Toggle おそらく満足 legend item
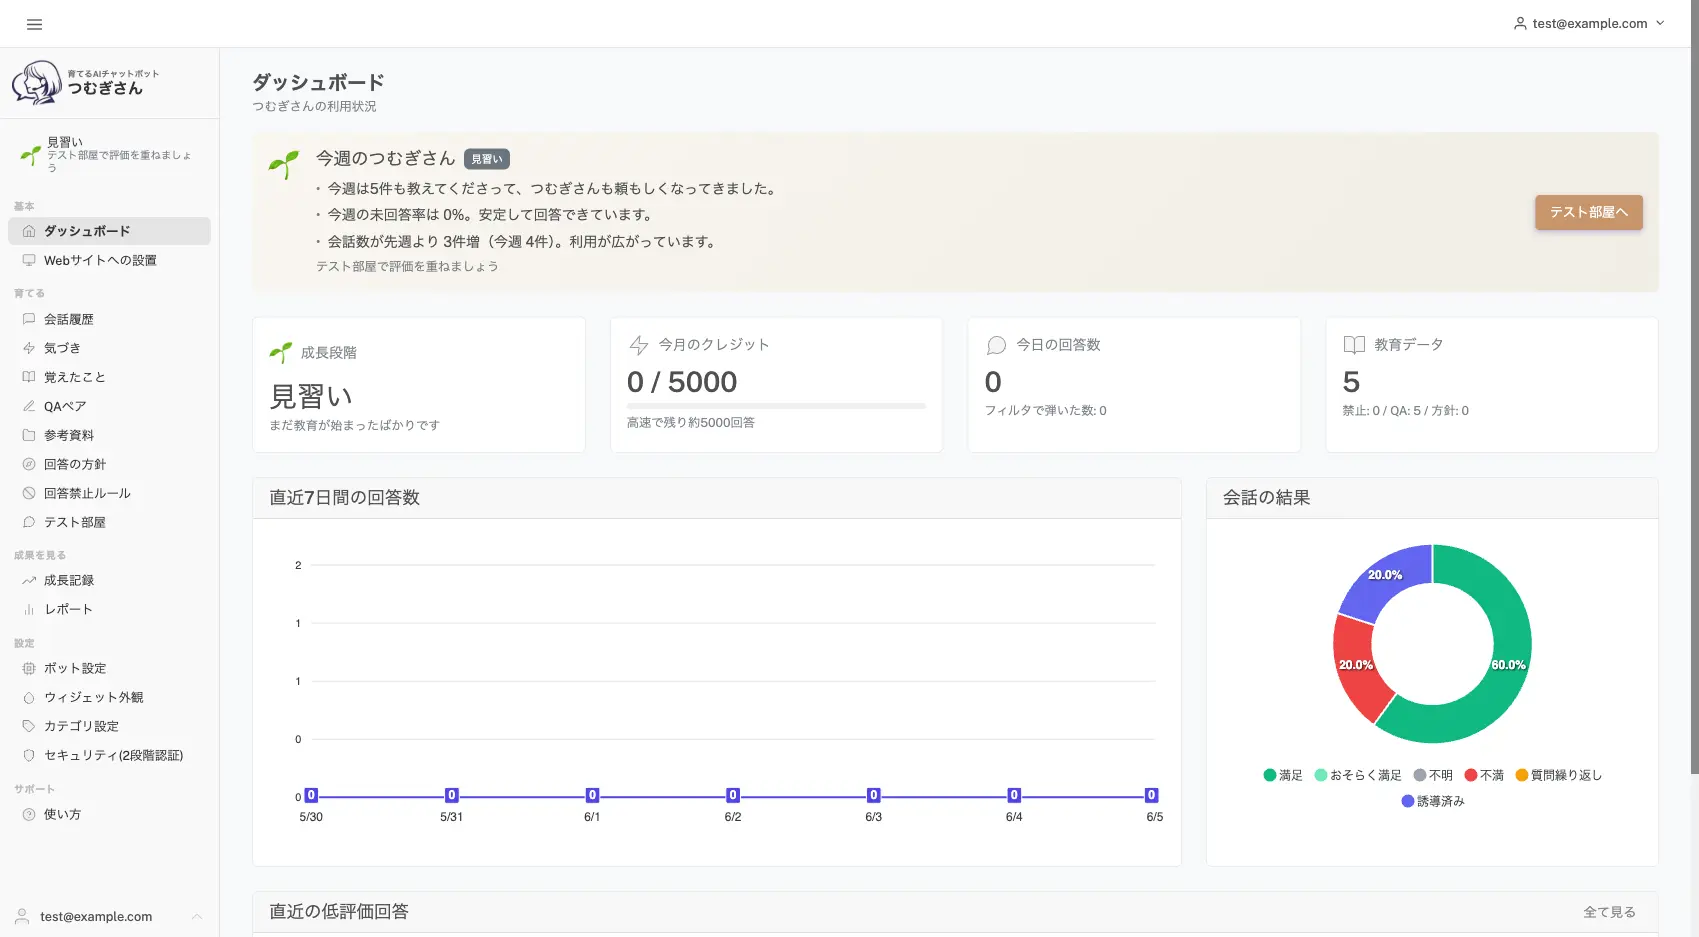 pos(1358,775)
